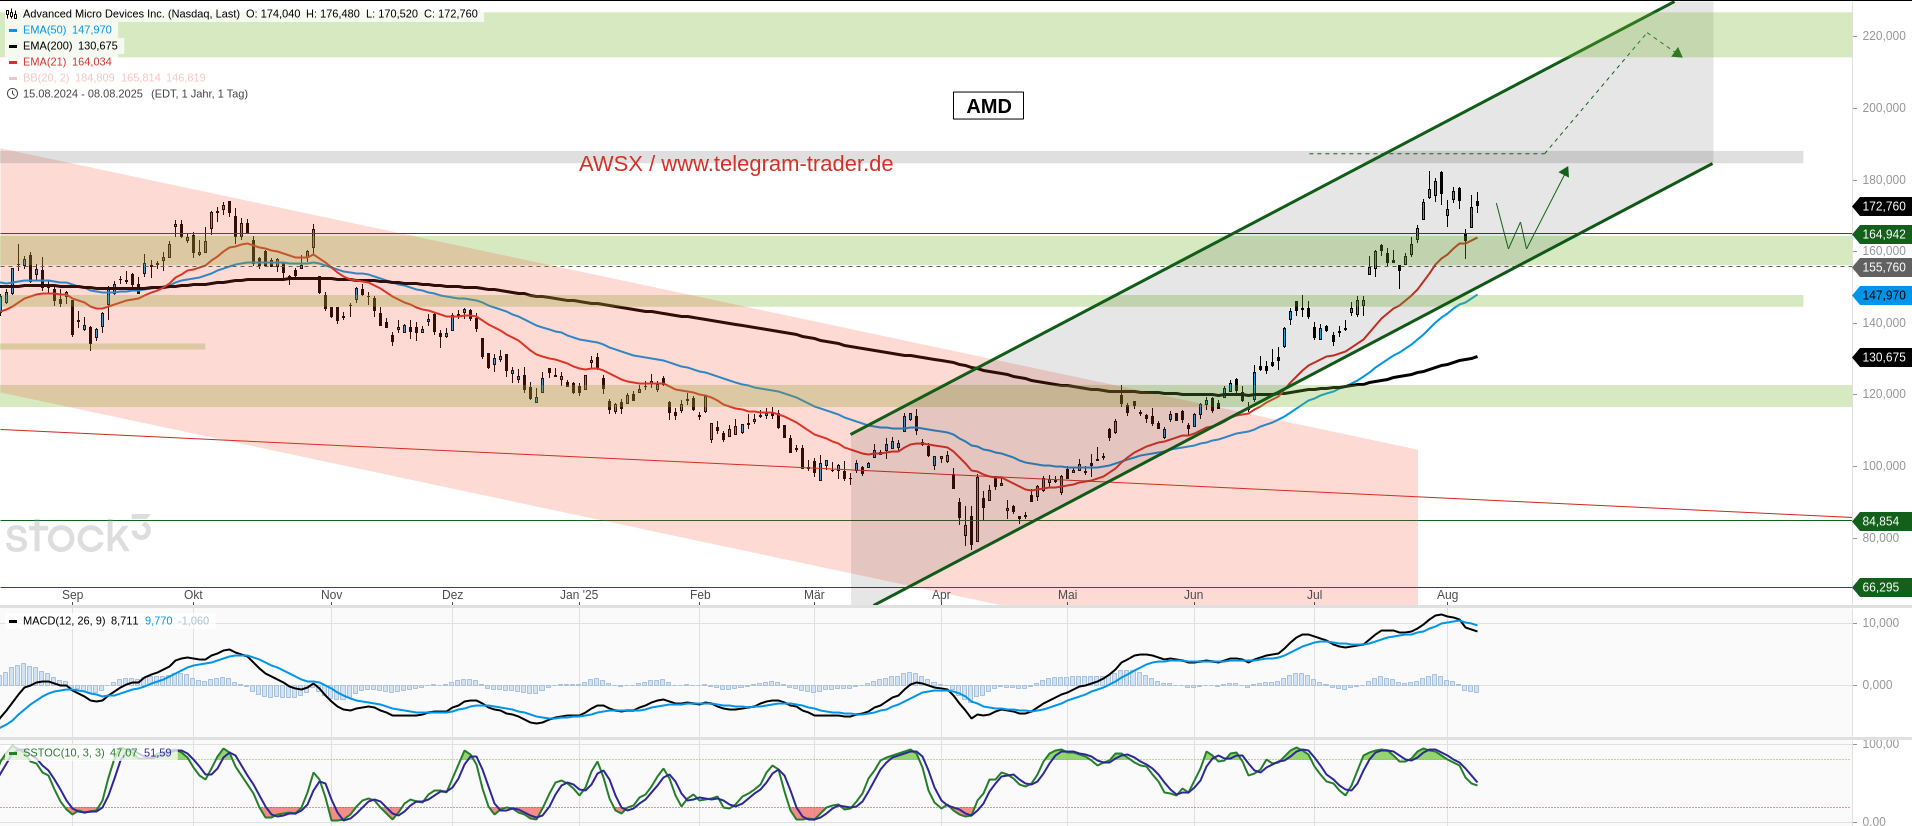The height and width of the screenshot is (826, 1912).
Task: Click the Jul label on the time axis
Action: [1315, 595]
